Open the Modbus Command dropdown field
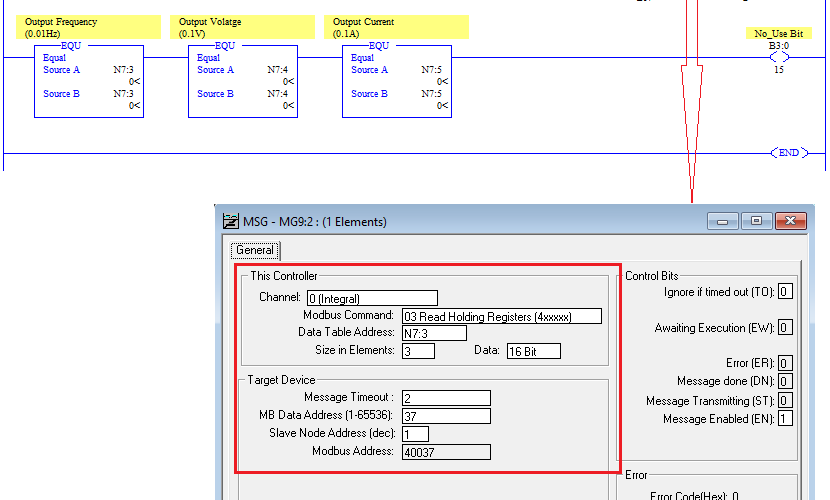The image size is (830, 500). click(x=502, y=316)
